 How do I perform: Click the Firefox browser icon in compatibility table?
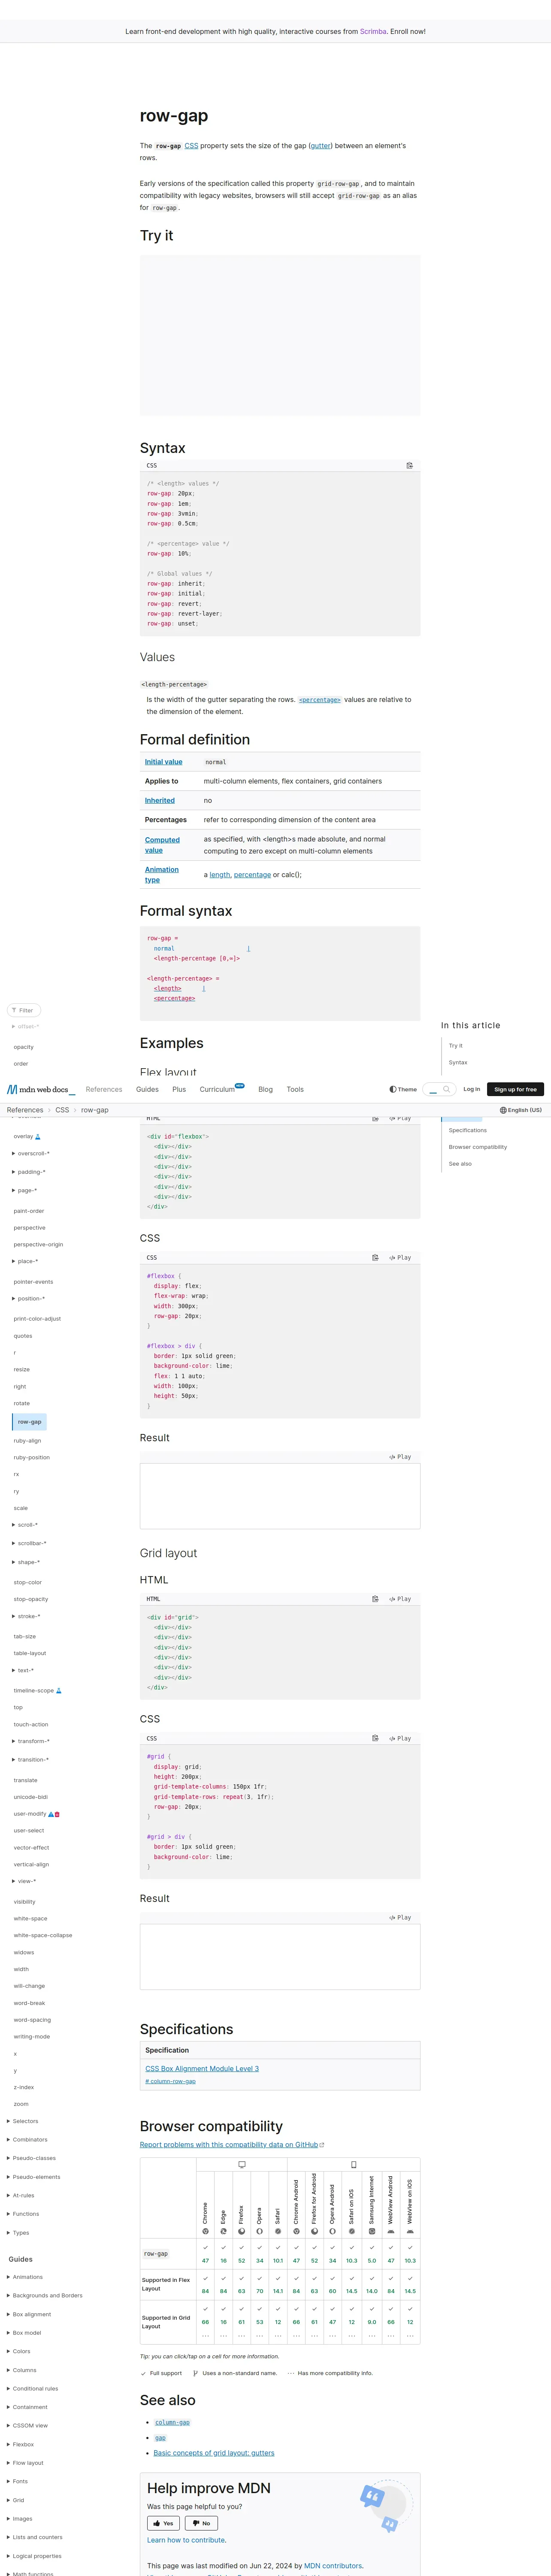point(242,2231)
